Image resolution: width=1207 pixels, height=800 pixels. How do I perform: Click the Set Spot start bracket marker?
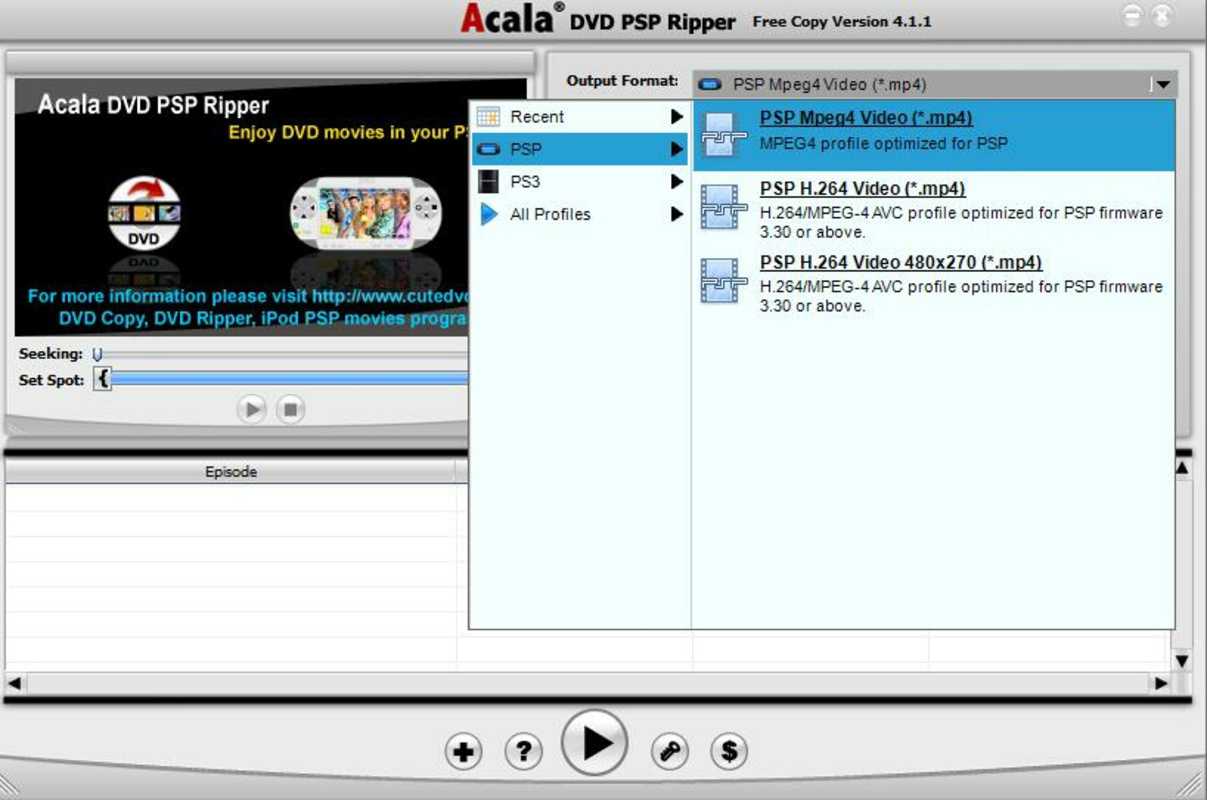102,379
